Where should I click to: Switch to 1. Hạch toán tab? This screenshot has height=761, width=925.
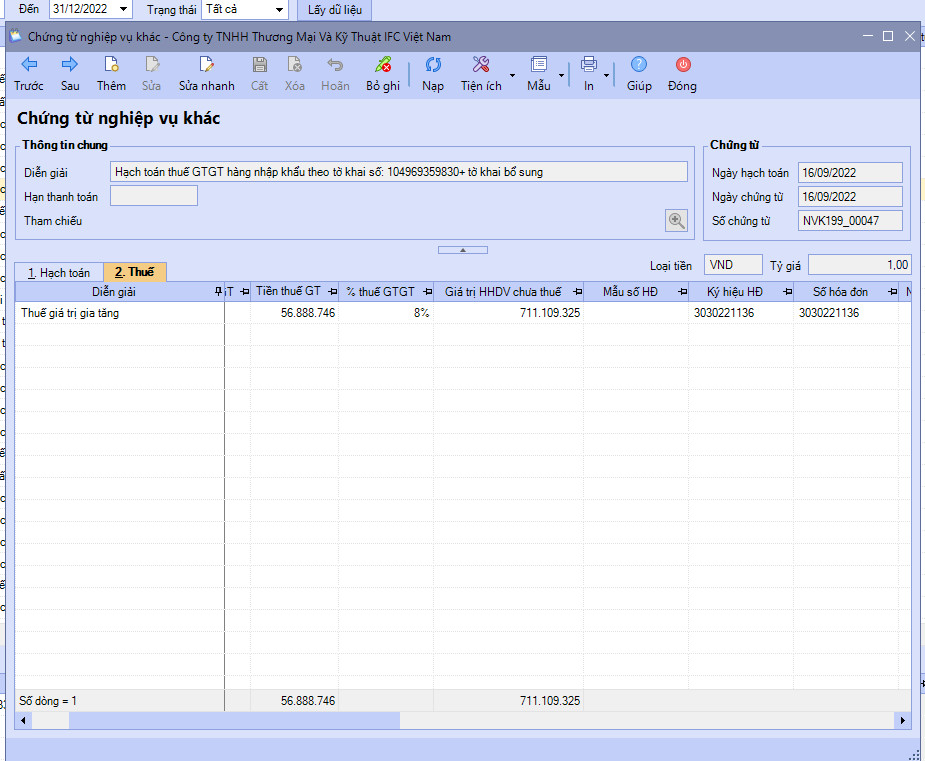coord(59,273)
